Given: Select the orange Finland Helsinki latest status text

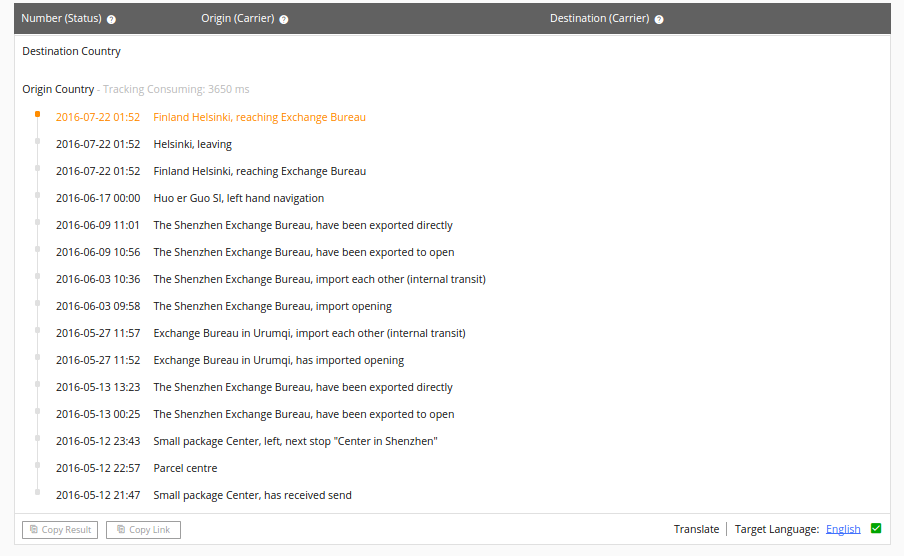Looking at the screenshot, I should (259, 117).
